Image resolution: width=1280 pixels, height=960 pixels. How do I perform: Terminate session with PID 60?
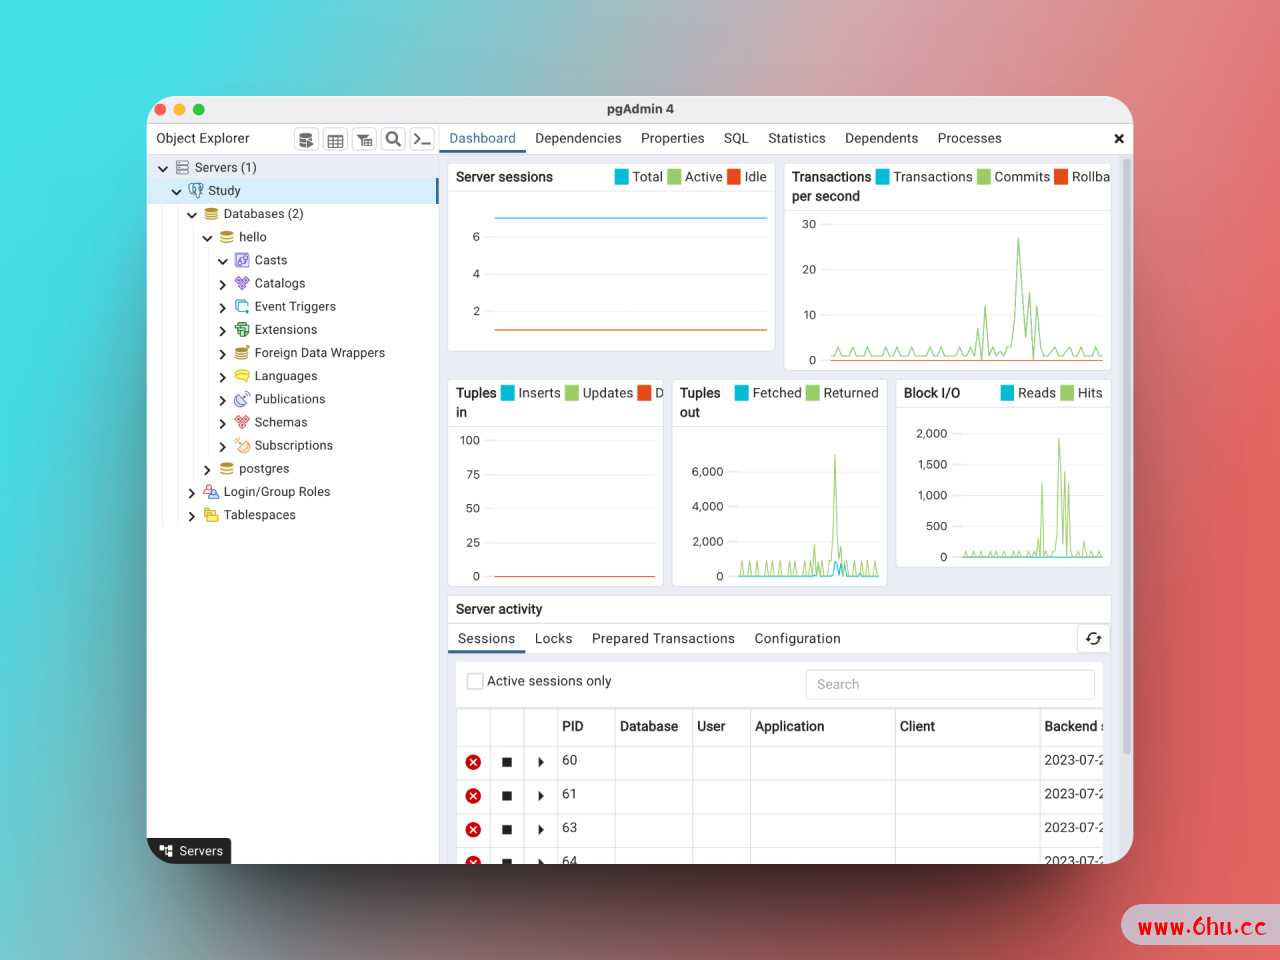473,762
